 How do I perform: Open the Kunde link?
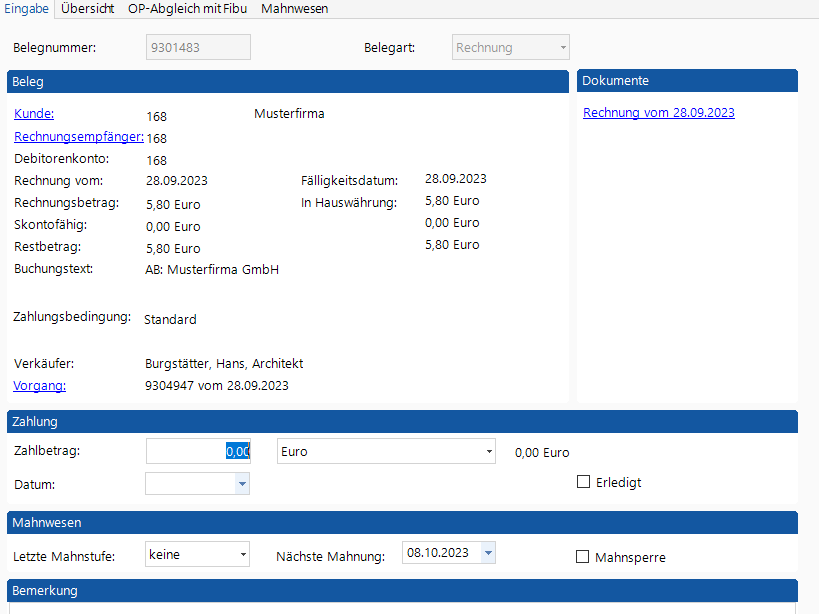click(x=34, y=114)
